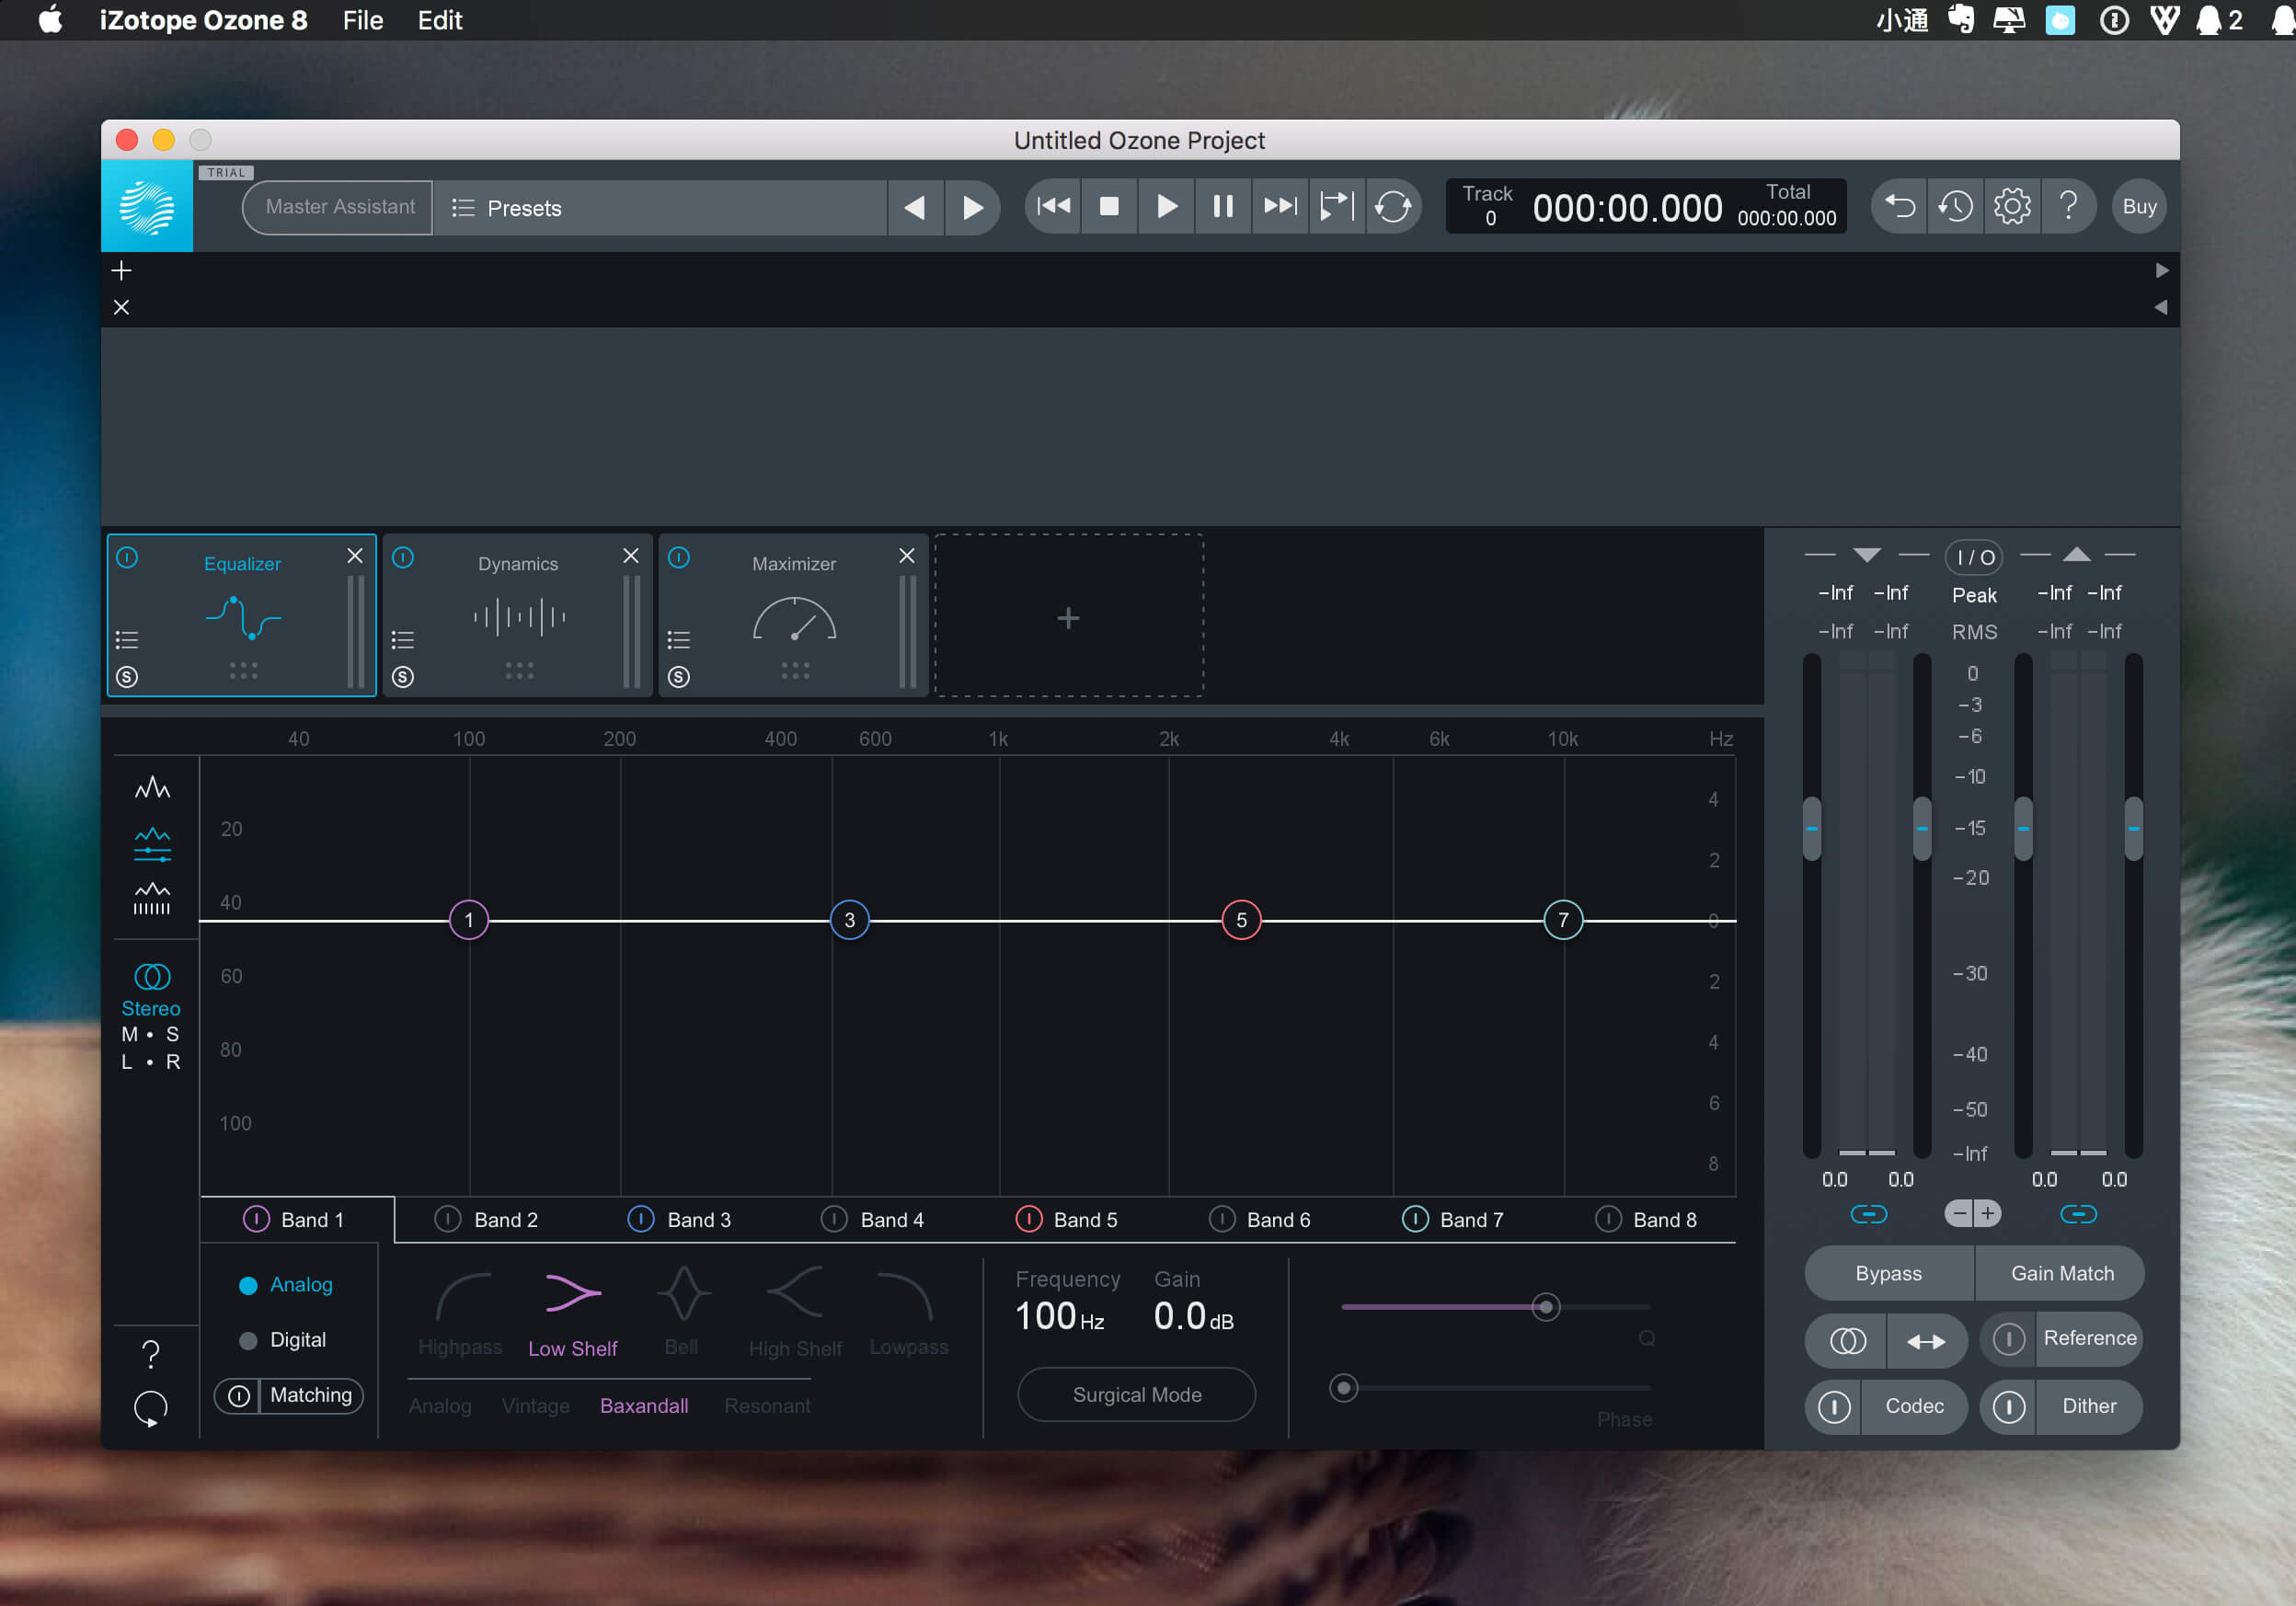Select Digital EQ mode

pos(284,1340)
